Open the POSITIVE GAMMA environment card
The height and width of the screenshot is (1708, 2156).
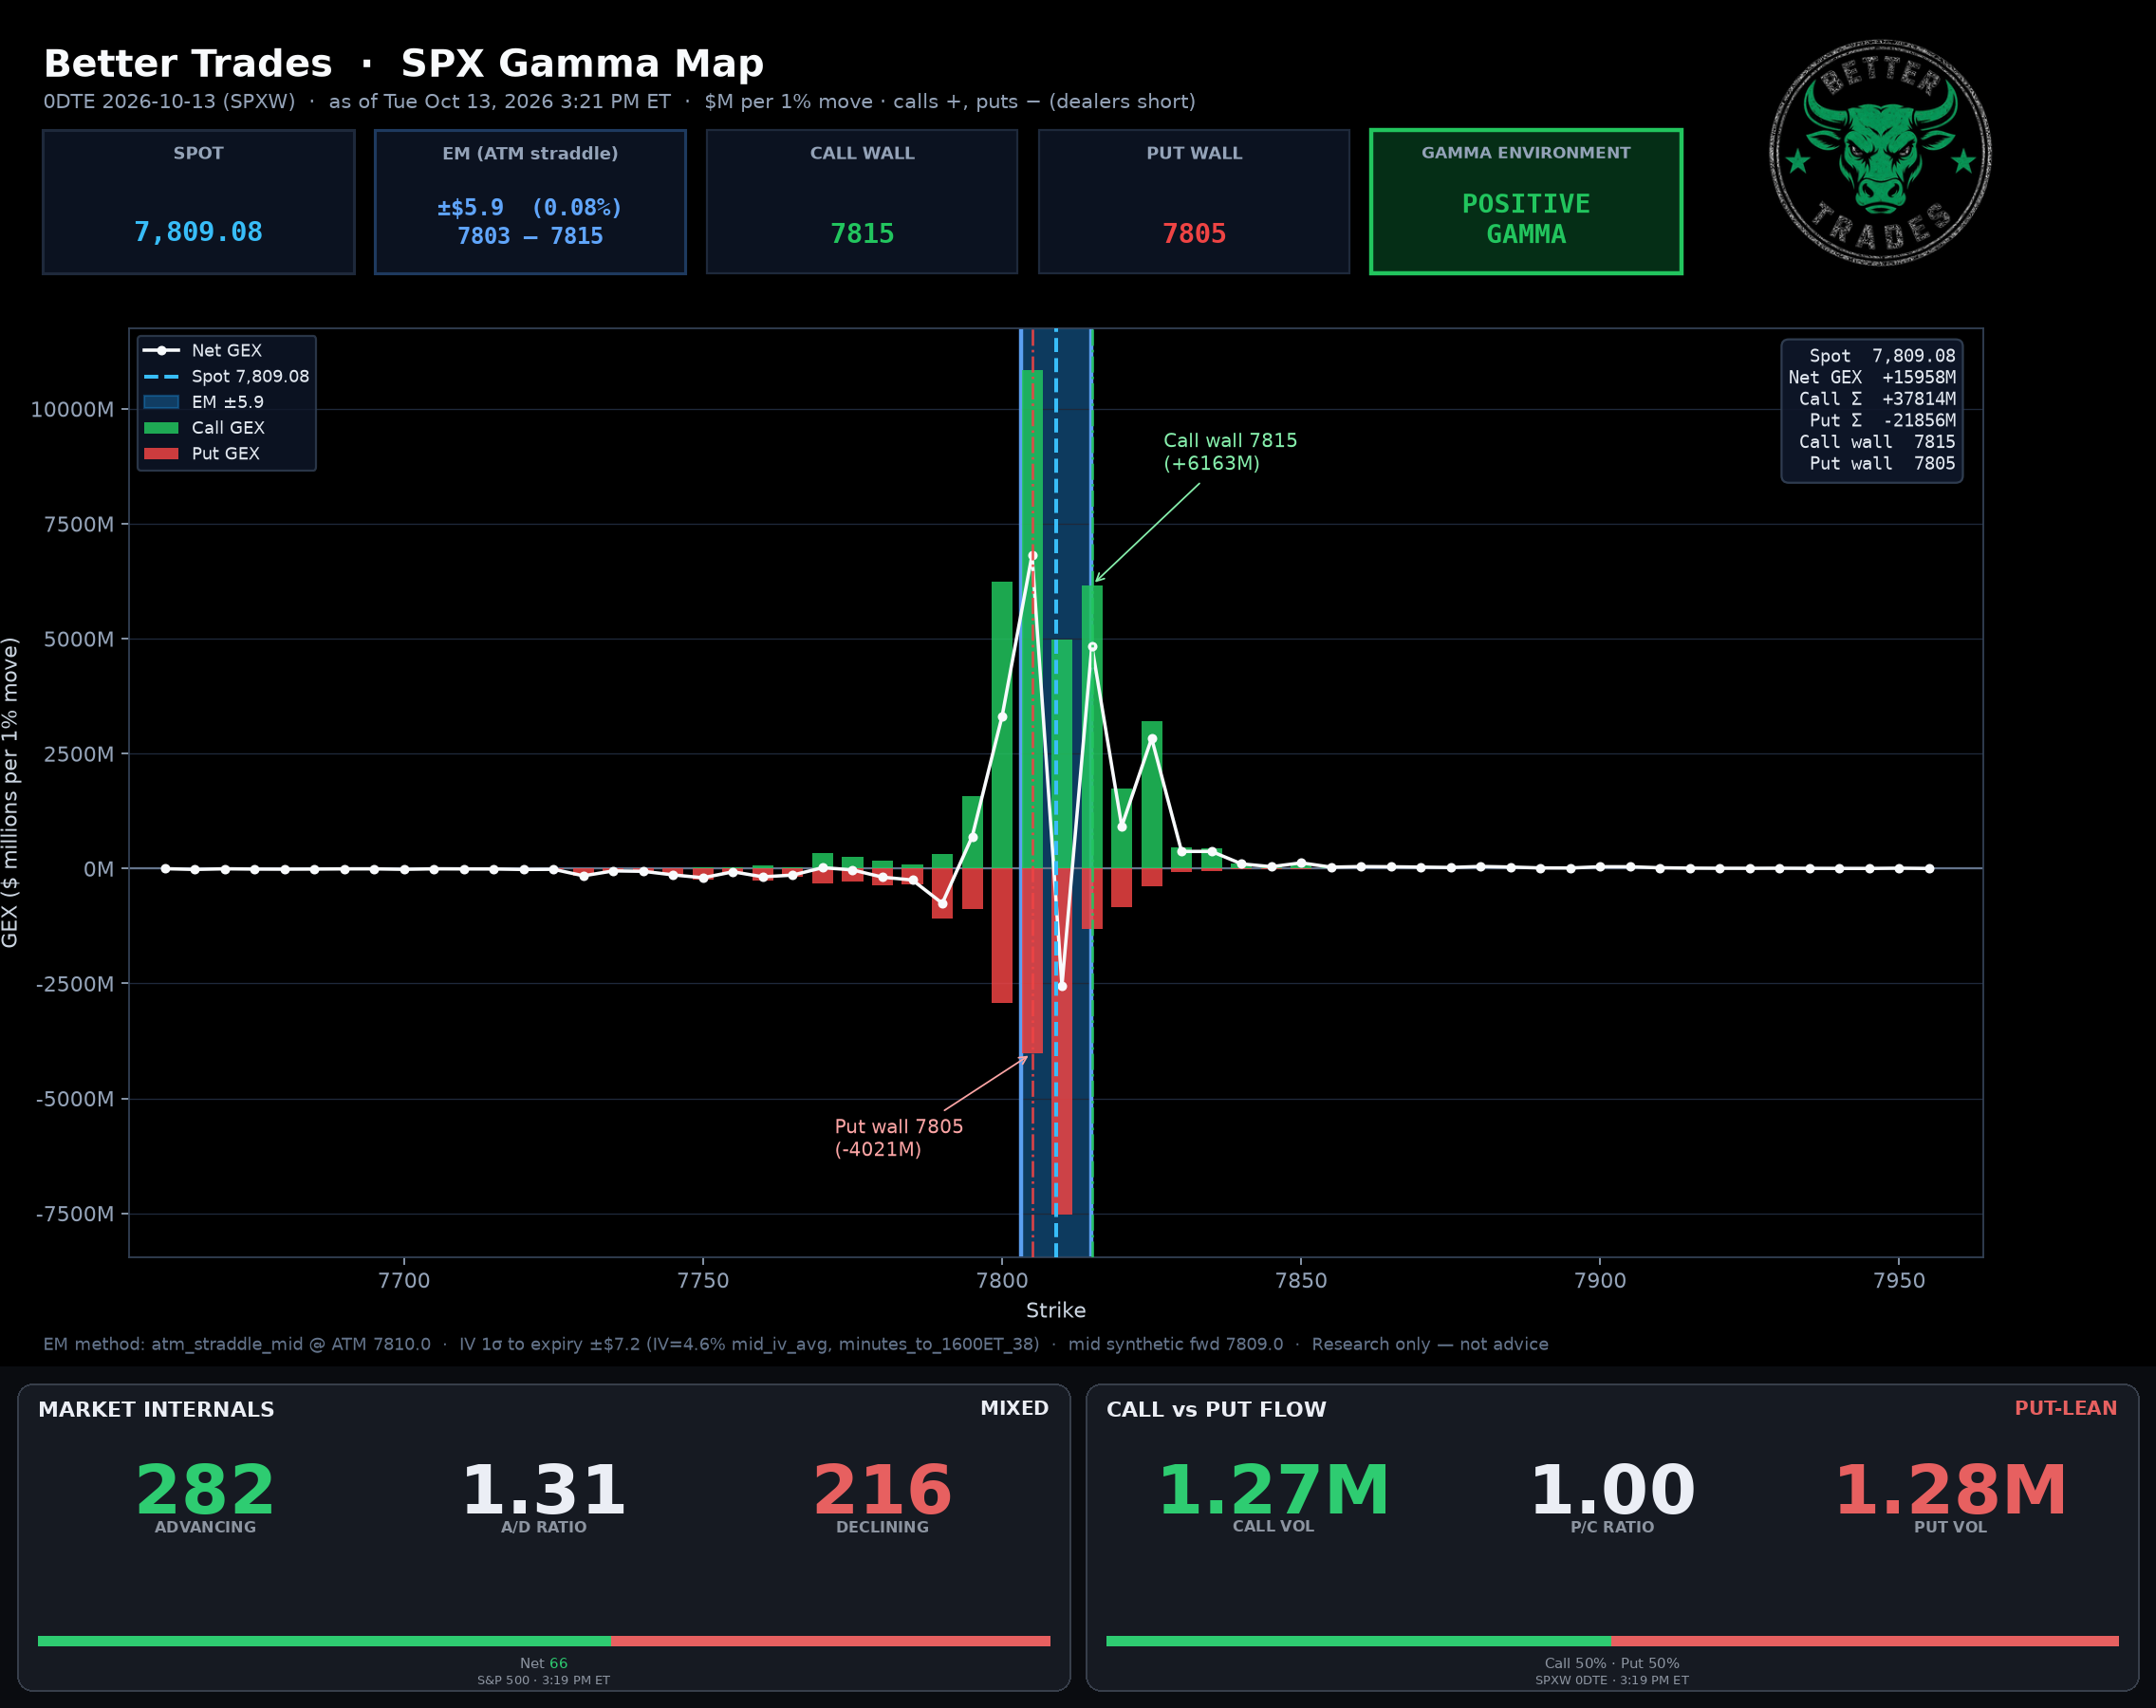coord(1526,201)
